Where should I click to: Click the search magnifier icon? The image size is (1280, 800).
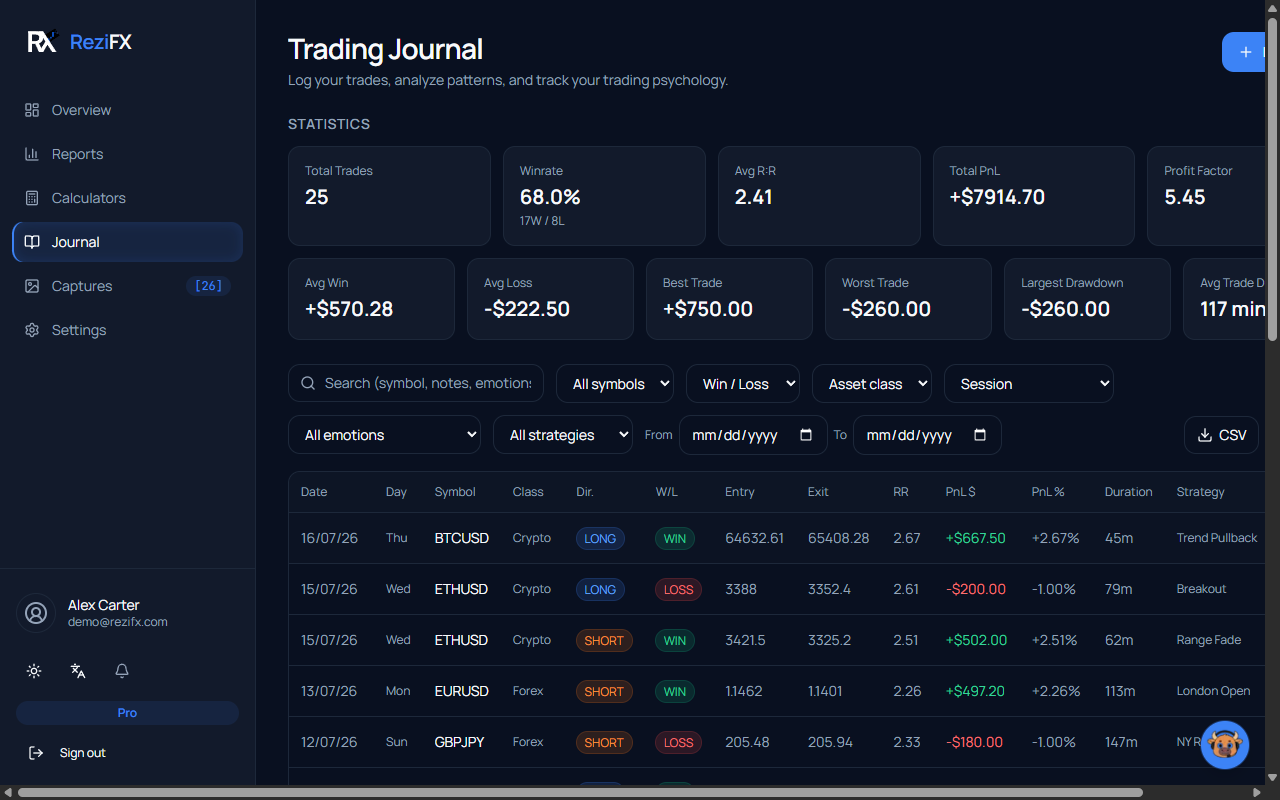coord(308,383)
